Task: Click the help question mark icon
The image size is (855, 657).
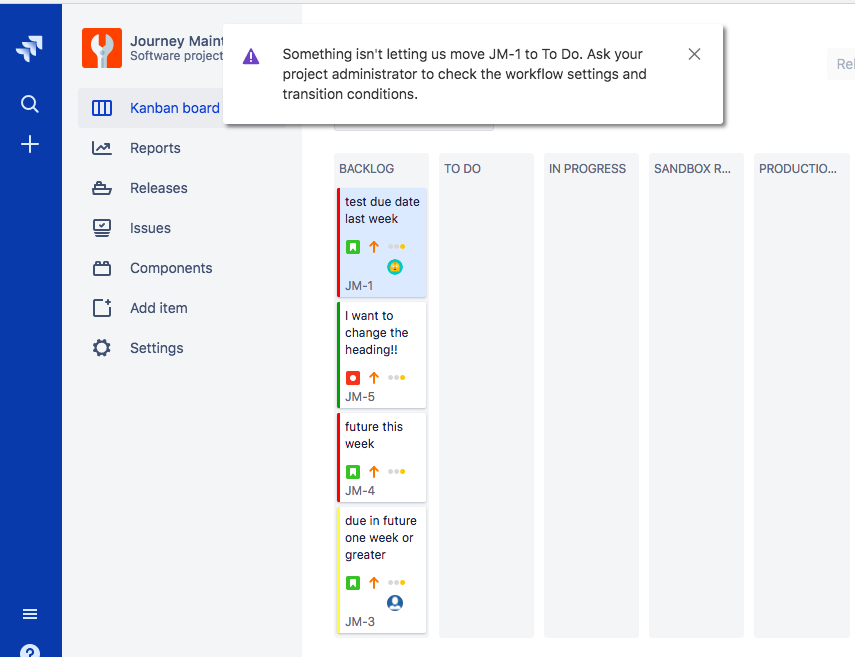Action: (x=30, y=651)
